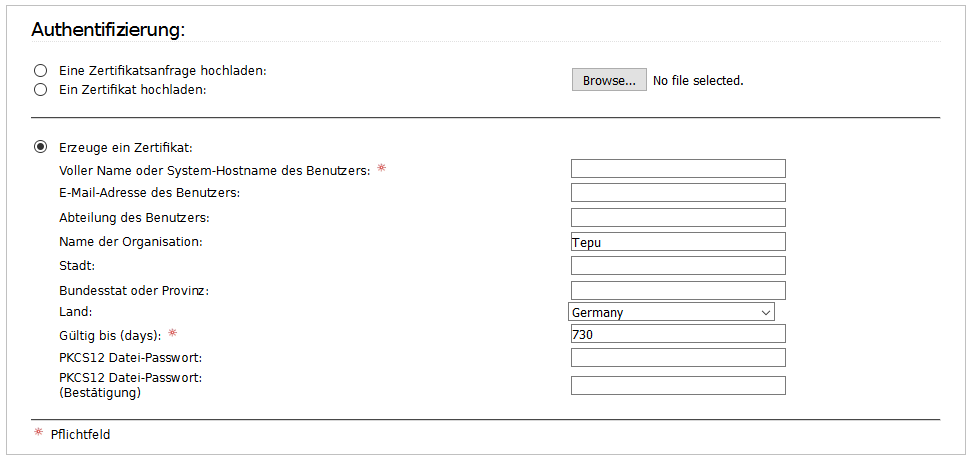This screenshot has height=458, width=972.
Task: Click the PKCS12 Datei-Passwort Bestätigung field
Action: 678,385
